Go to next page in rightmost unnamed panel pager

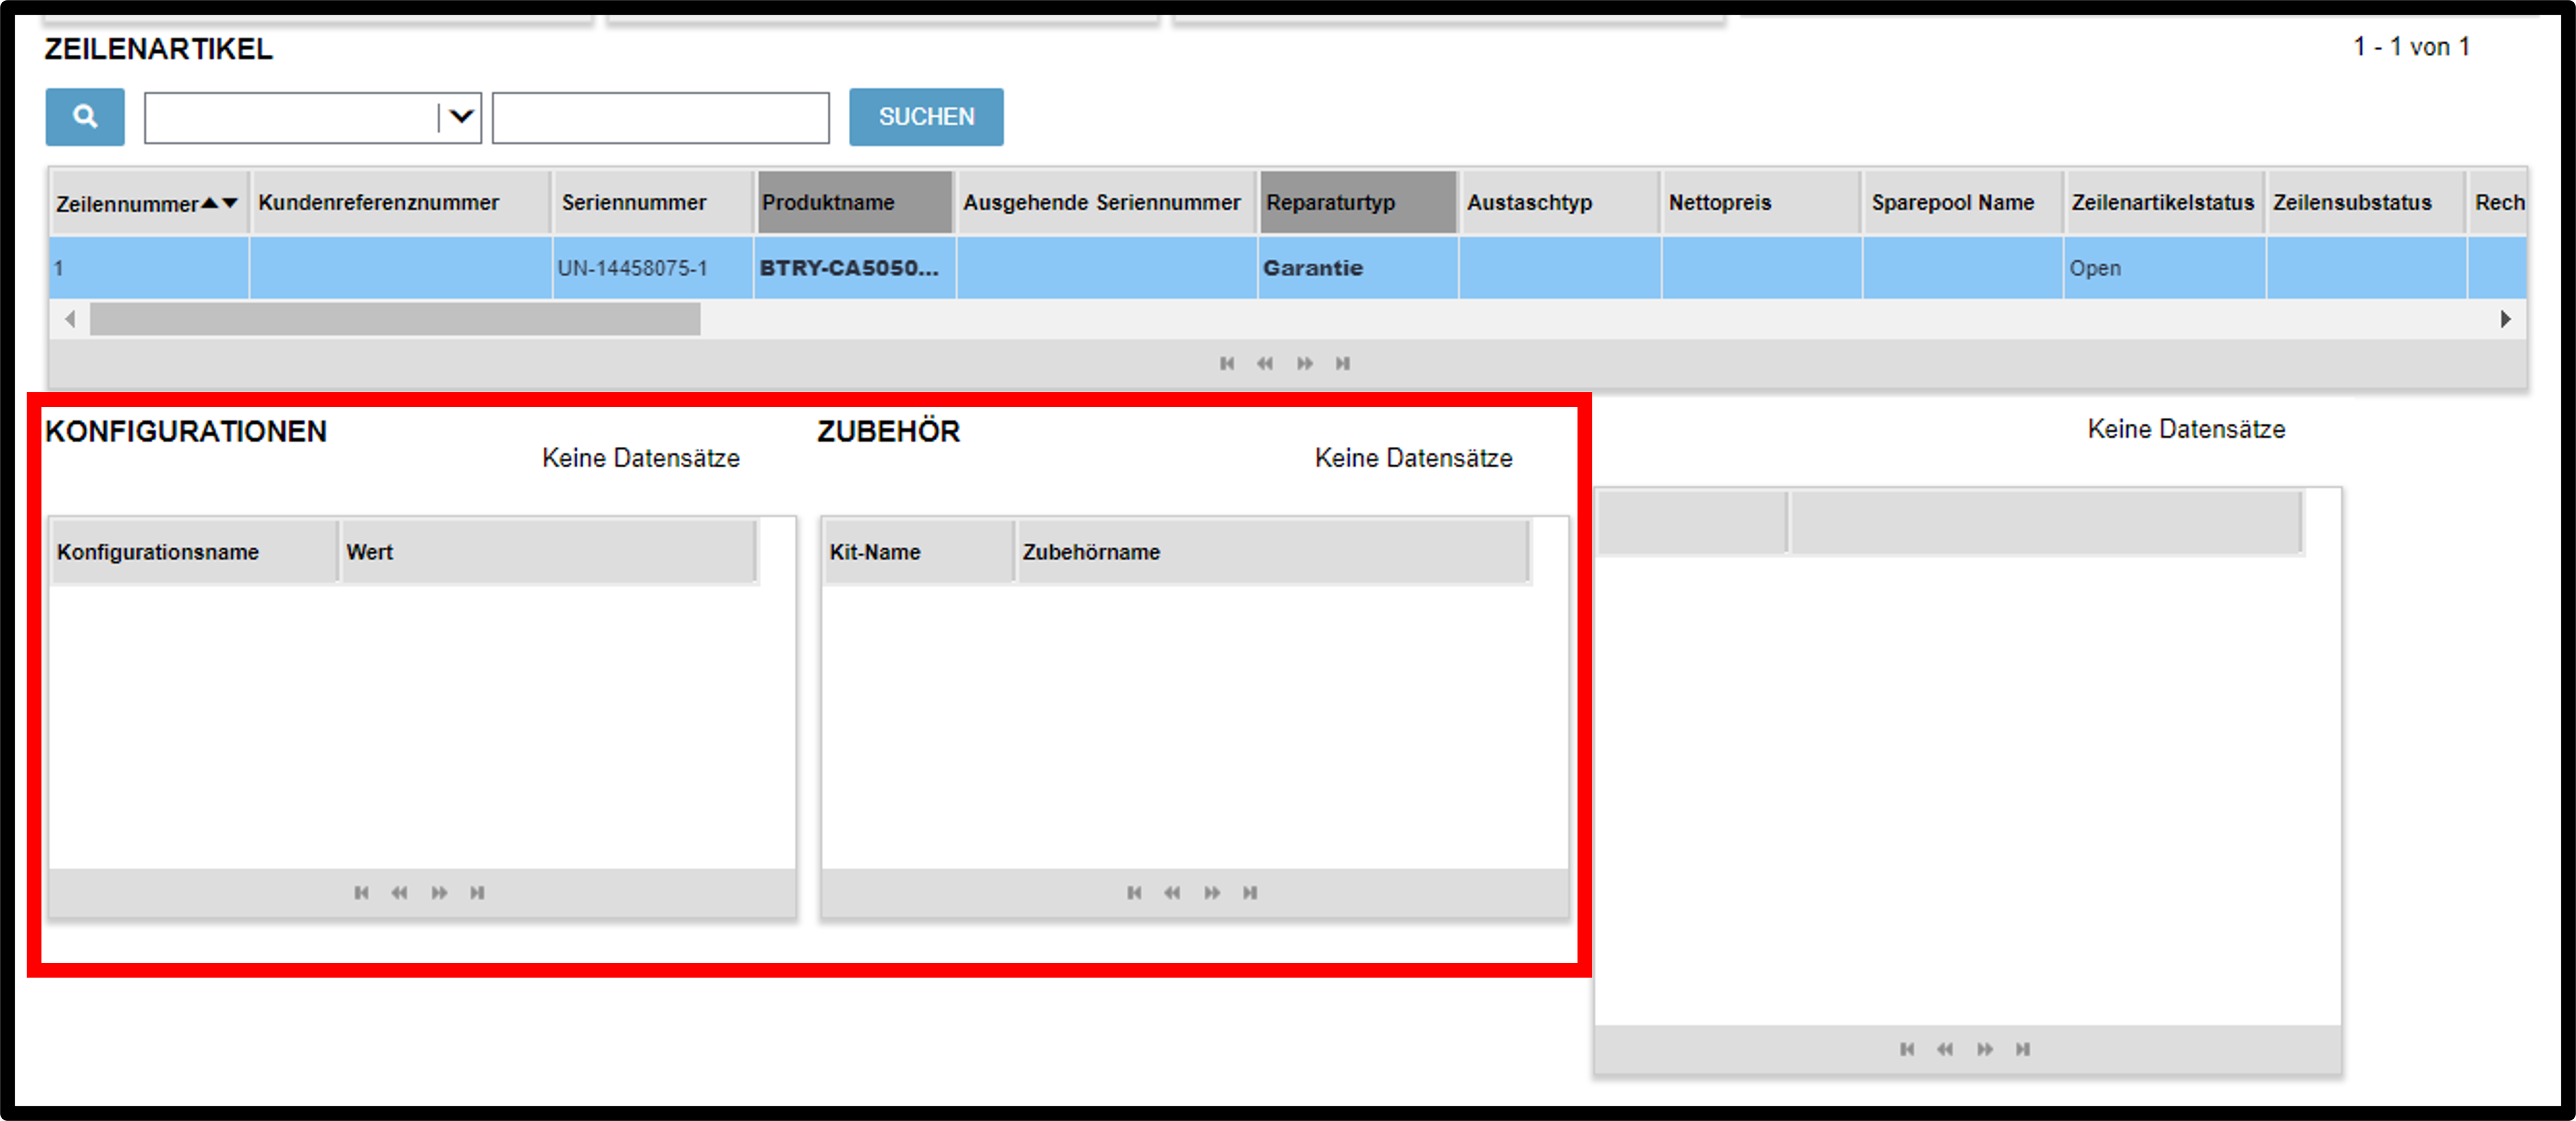(x=1985, y=1049)
